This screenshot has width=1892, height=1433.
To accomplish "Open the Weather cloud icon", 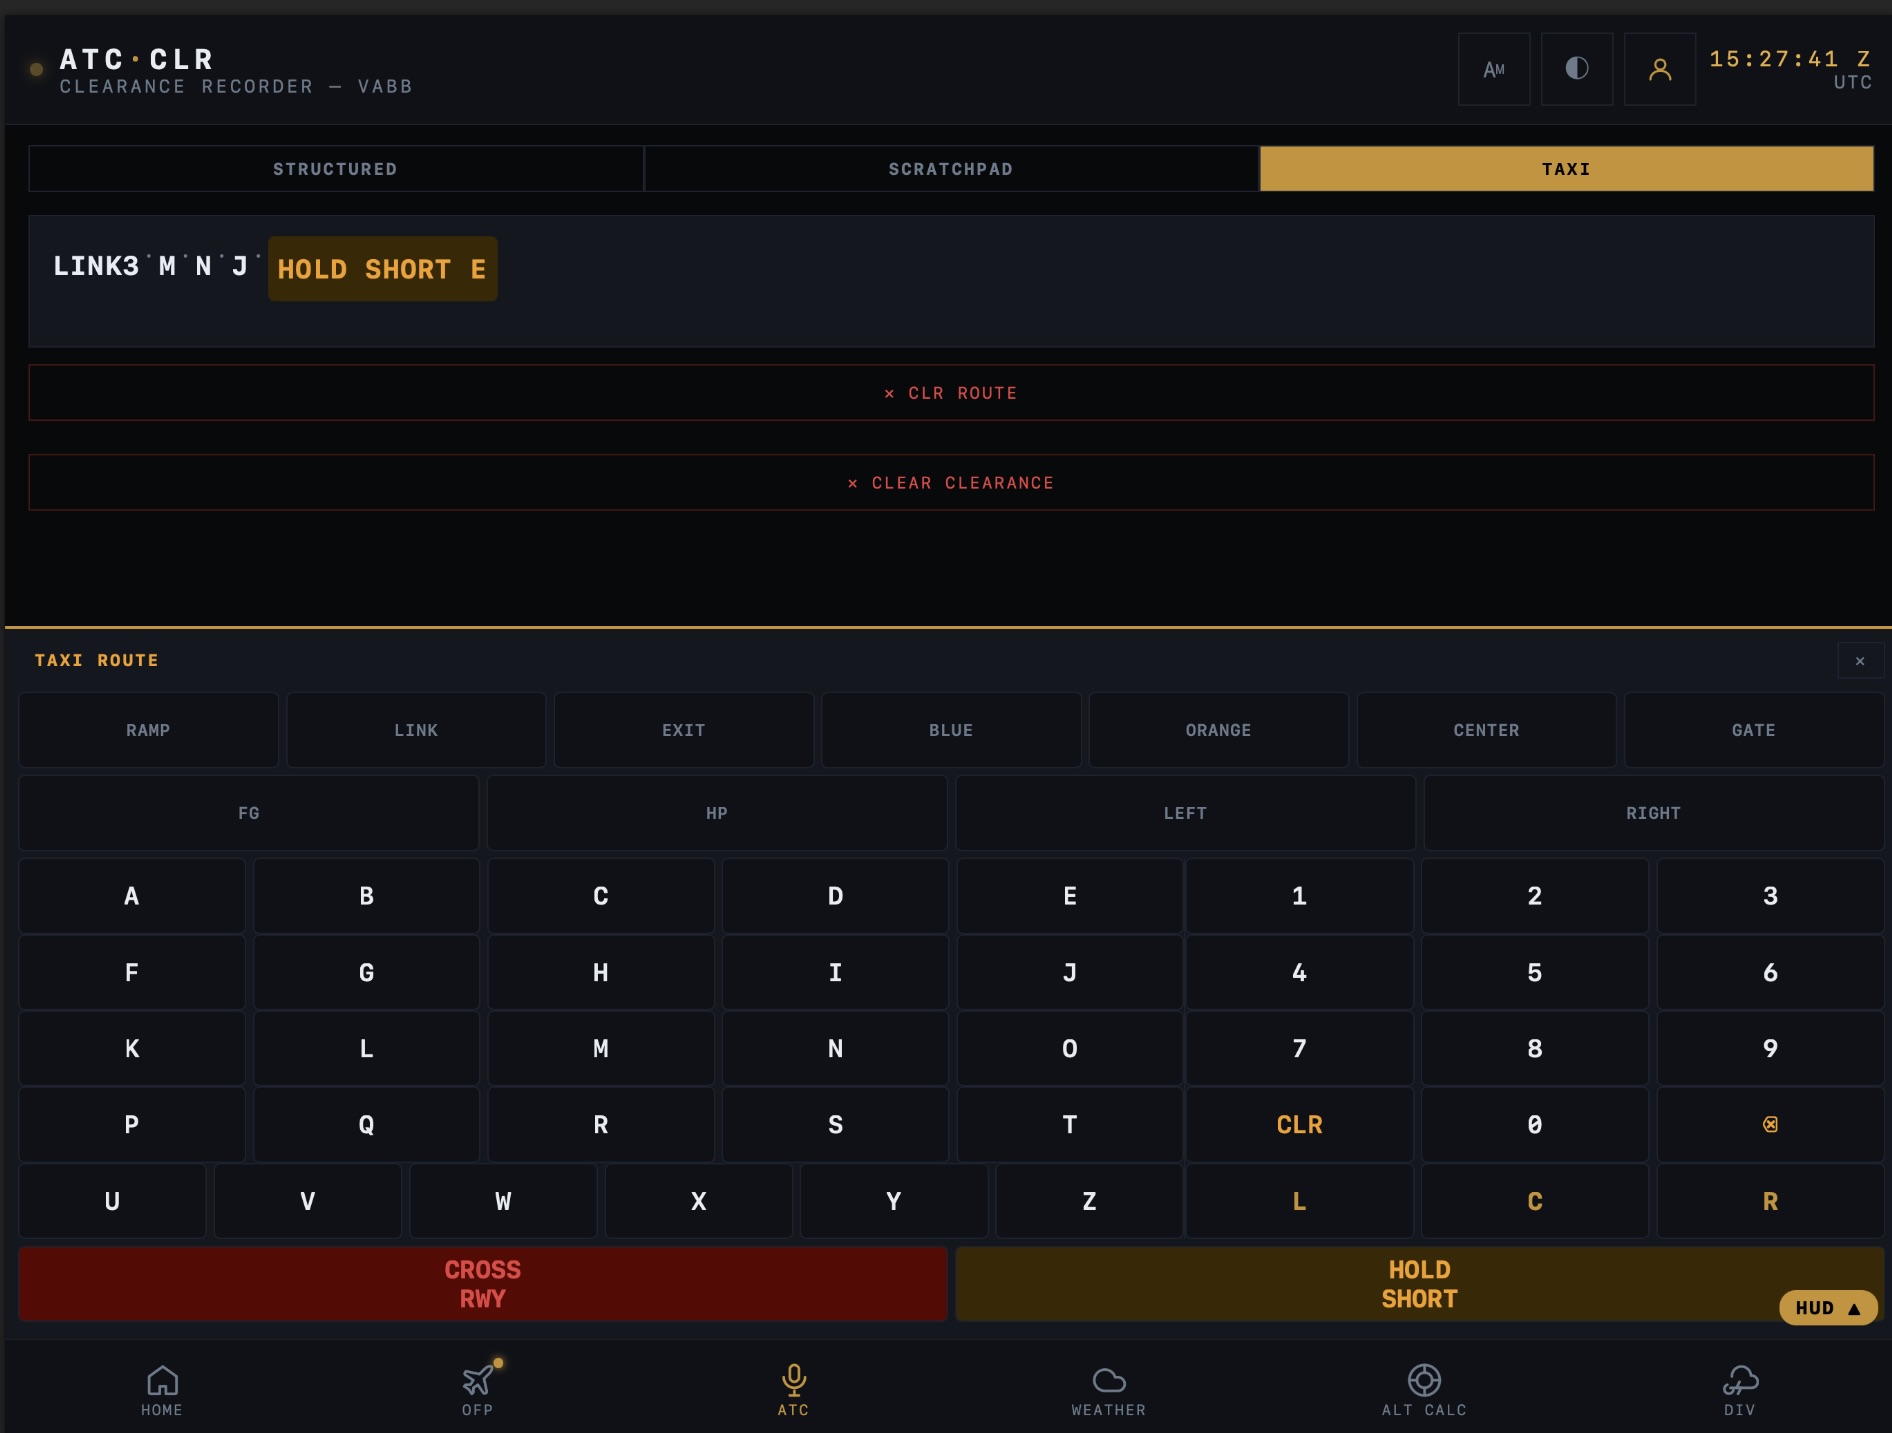I will [x=1109, y=1390].
